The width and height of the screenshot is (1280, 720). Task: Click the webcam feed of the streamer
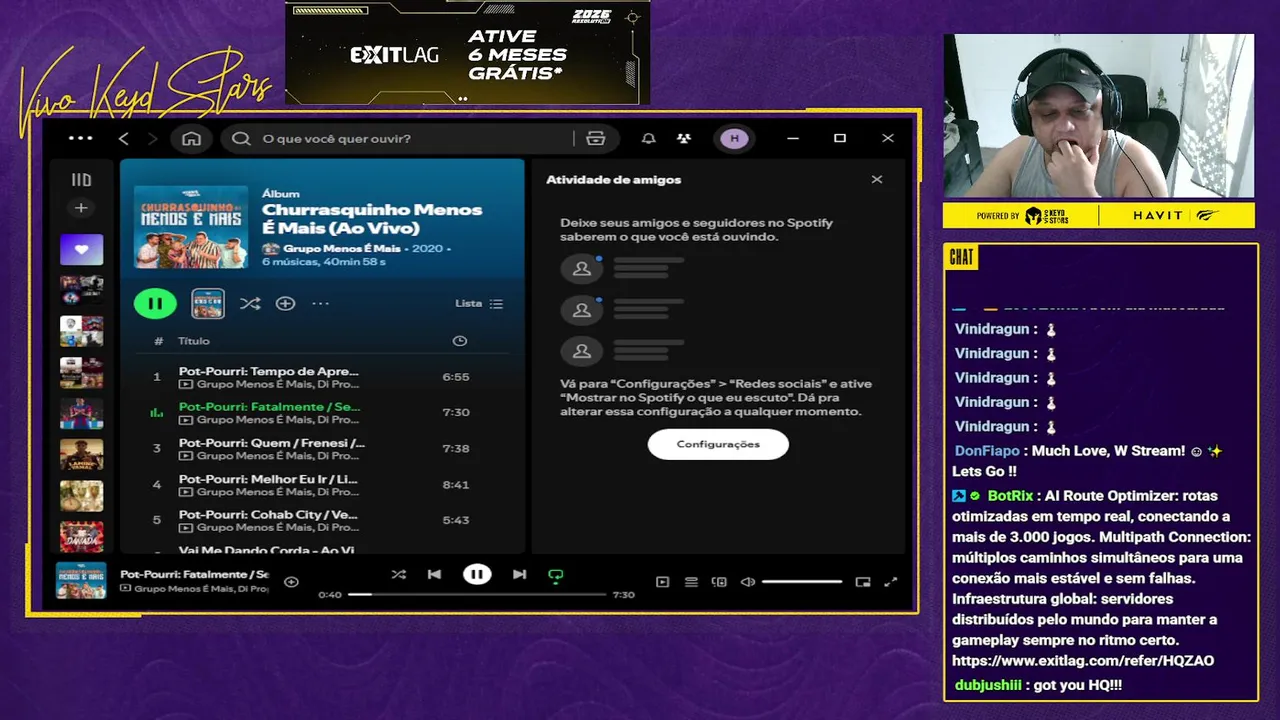(1099, 116)
